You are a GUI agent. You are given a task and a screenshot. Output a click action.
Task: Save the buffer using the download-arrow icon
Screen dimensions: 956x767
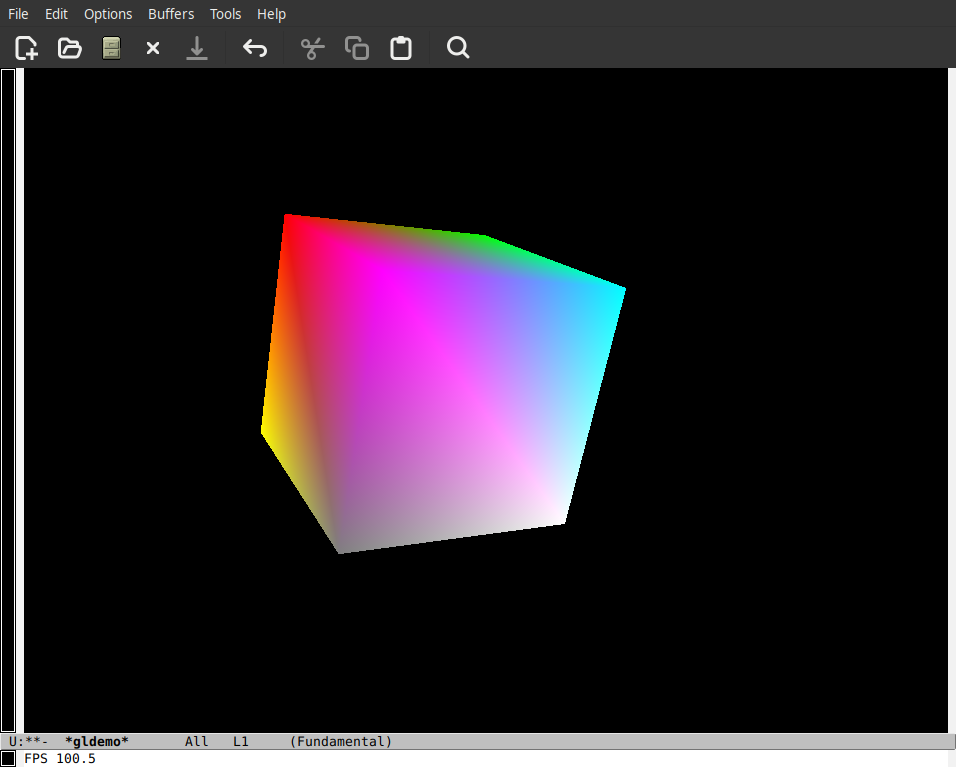pyautogui.click(x=197, y=48)
